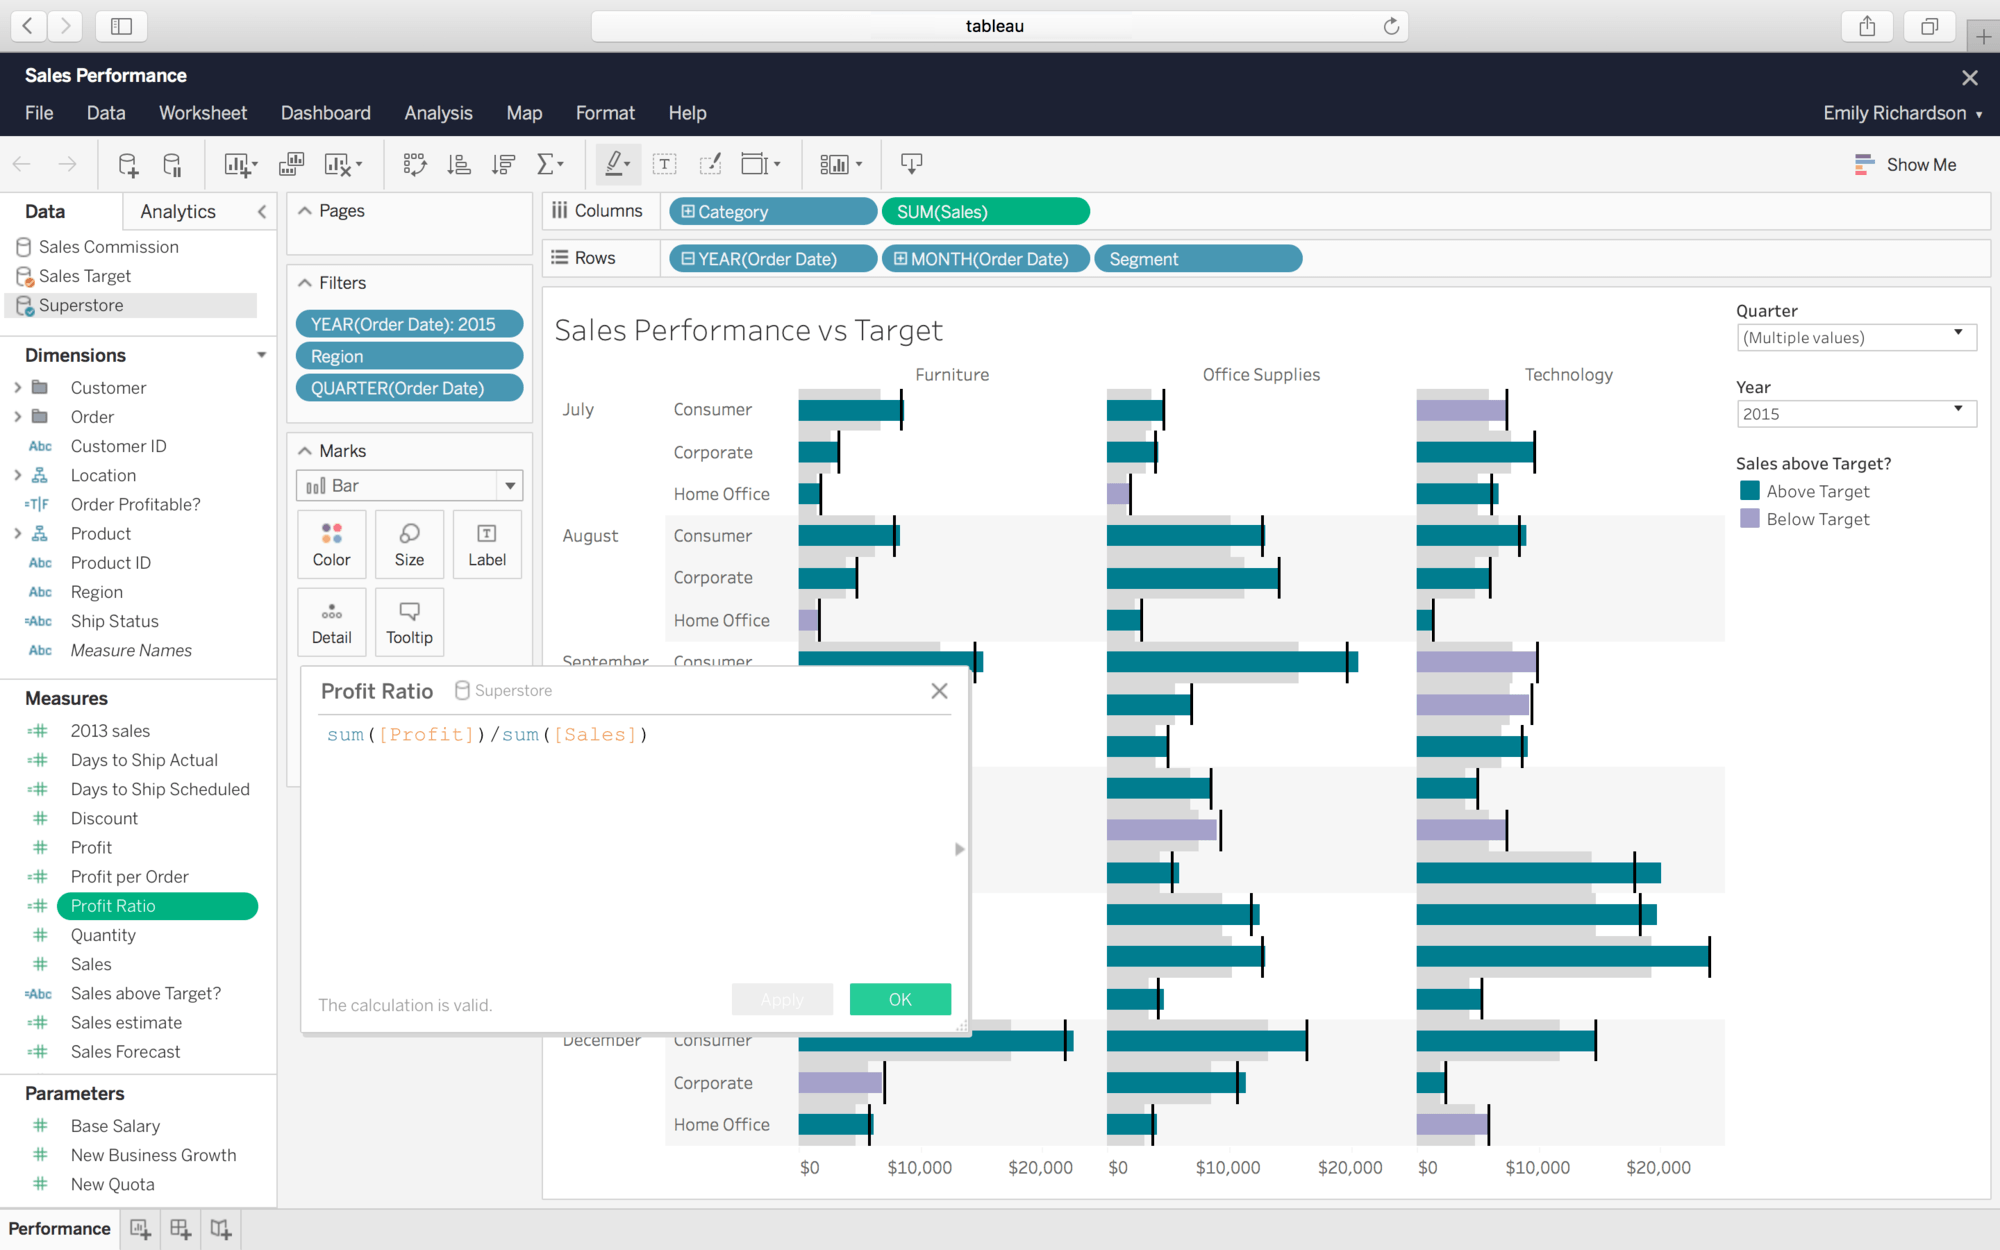
Task: Enable the Analytics tab in left panel
Action: 177,210
